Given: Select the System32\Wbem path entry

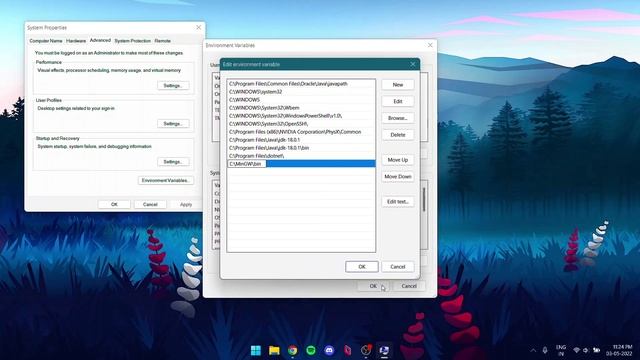Looking at the screenshot, I should coord(301,108).
